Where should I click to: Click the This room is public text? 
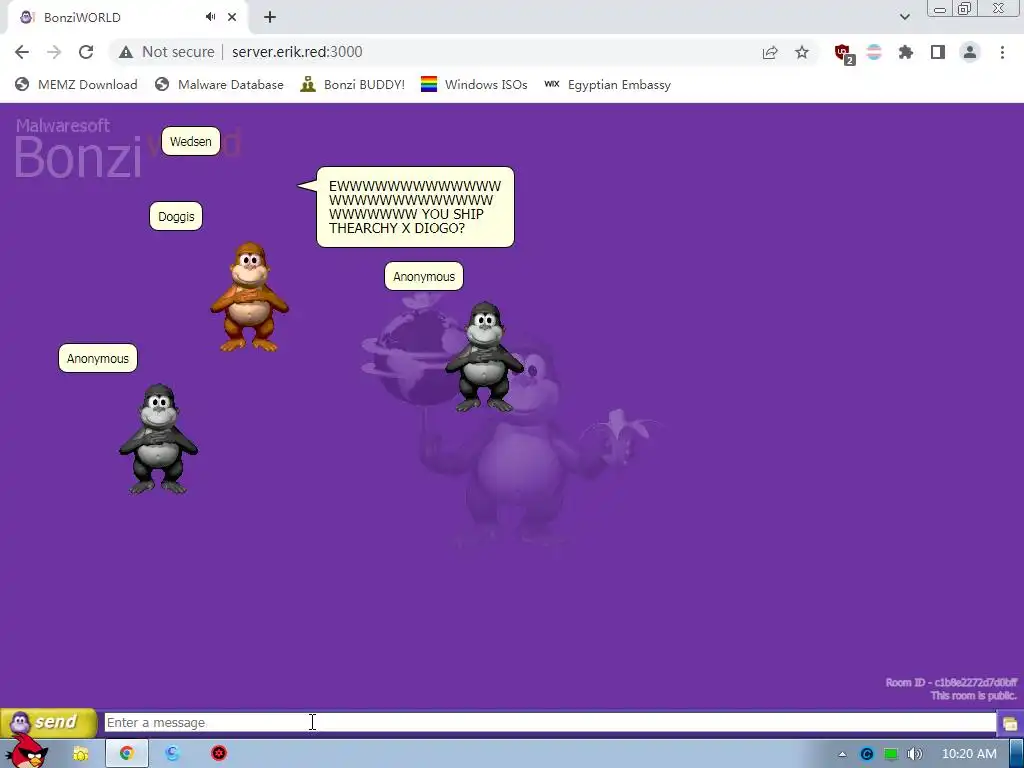coord(973,696)
